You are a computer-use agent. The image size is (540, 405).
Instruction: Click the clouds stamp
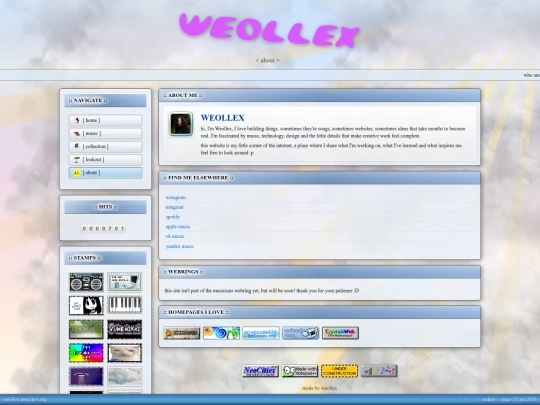(x=124, y=376)
